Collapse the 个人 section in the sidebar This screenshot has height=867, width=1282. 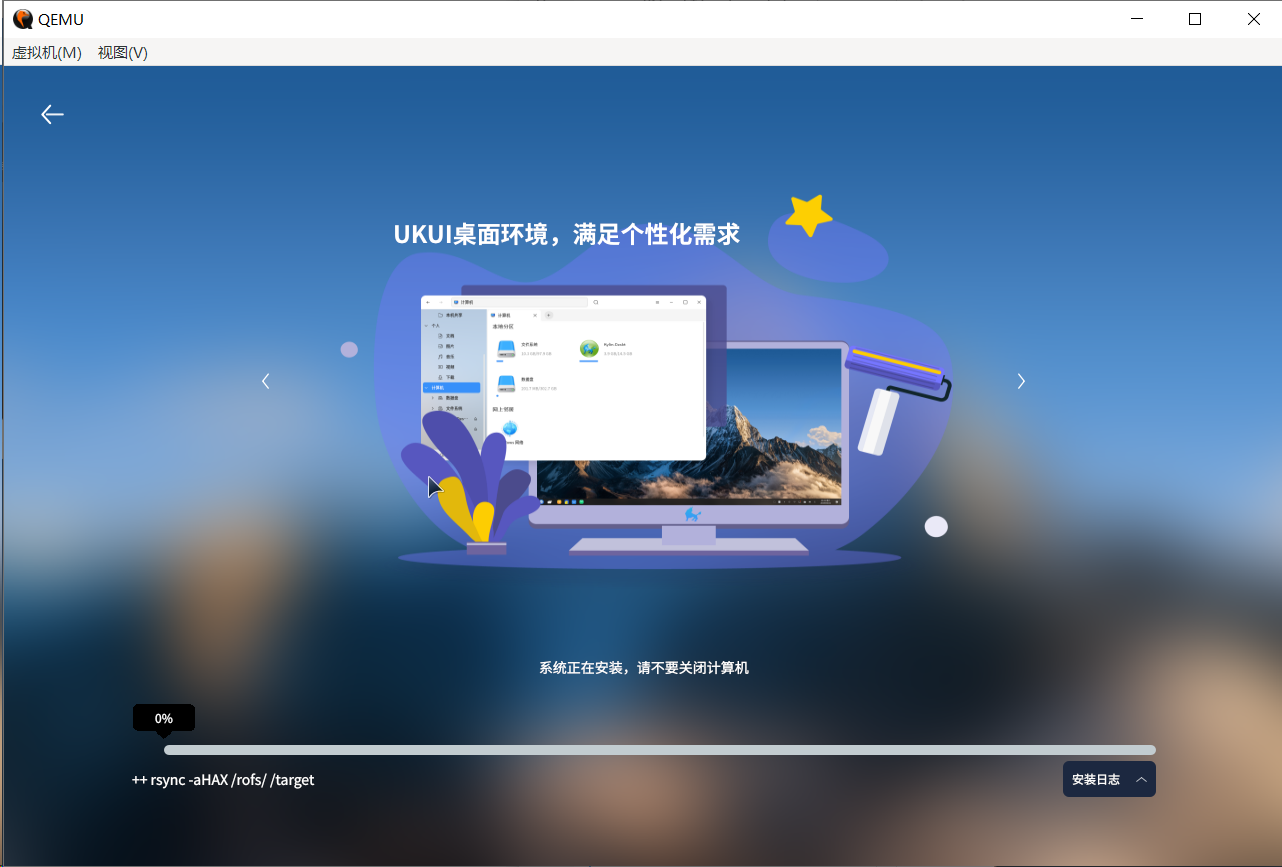(x=426, y=325)
